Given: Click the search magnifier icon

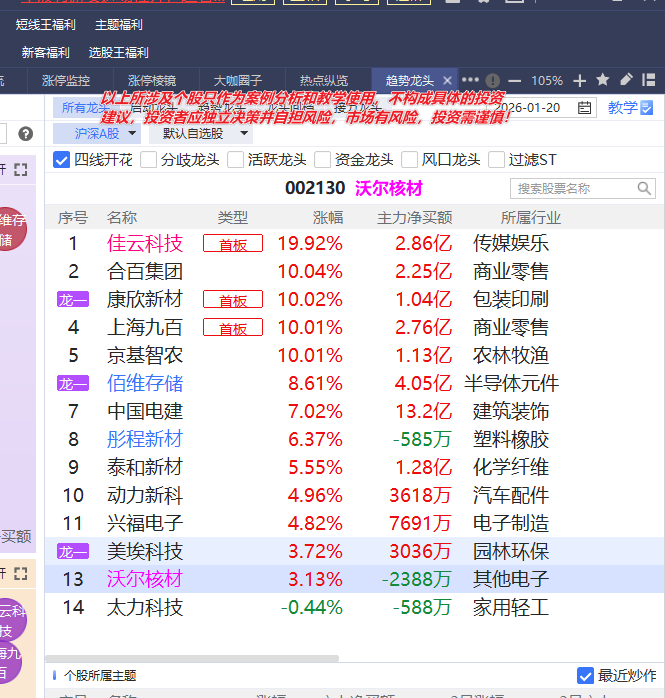Looking at the screenshot, I should 644,188.
